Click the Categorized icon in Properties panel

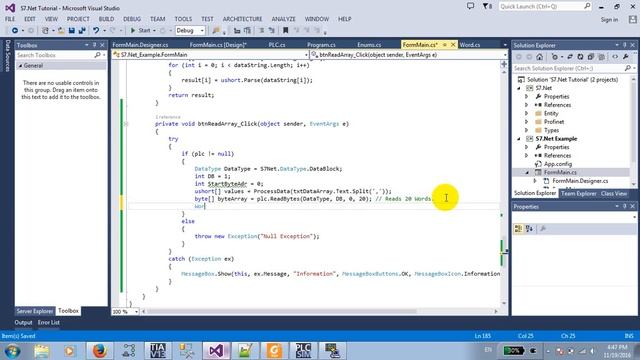pos(518,229)
